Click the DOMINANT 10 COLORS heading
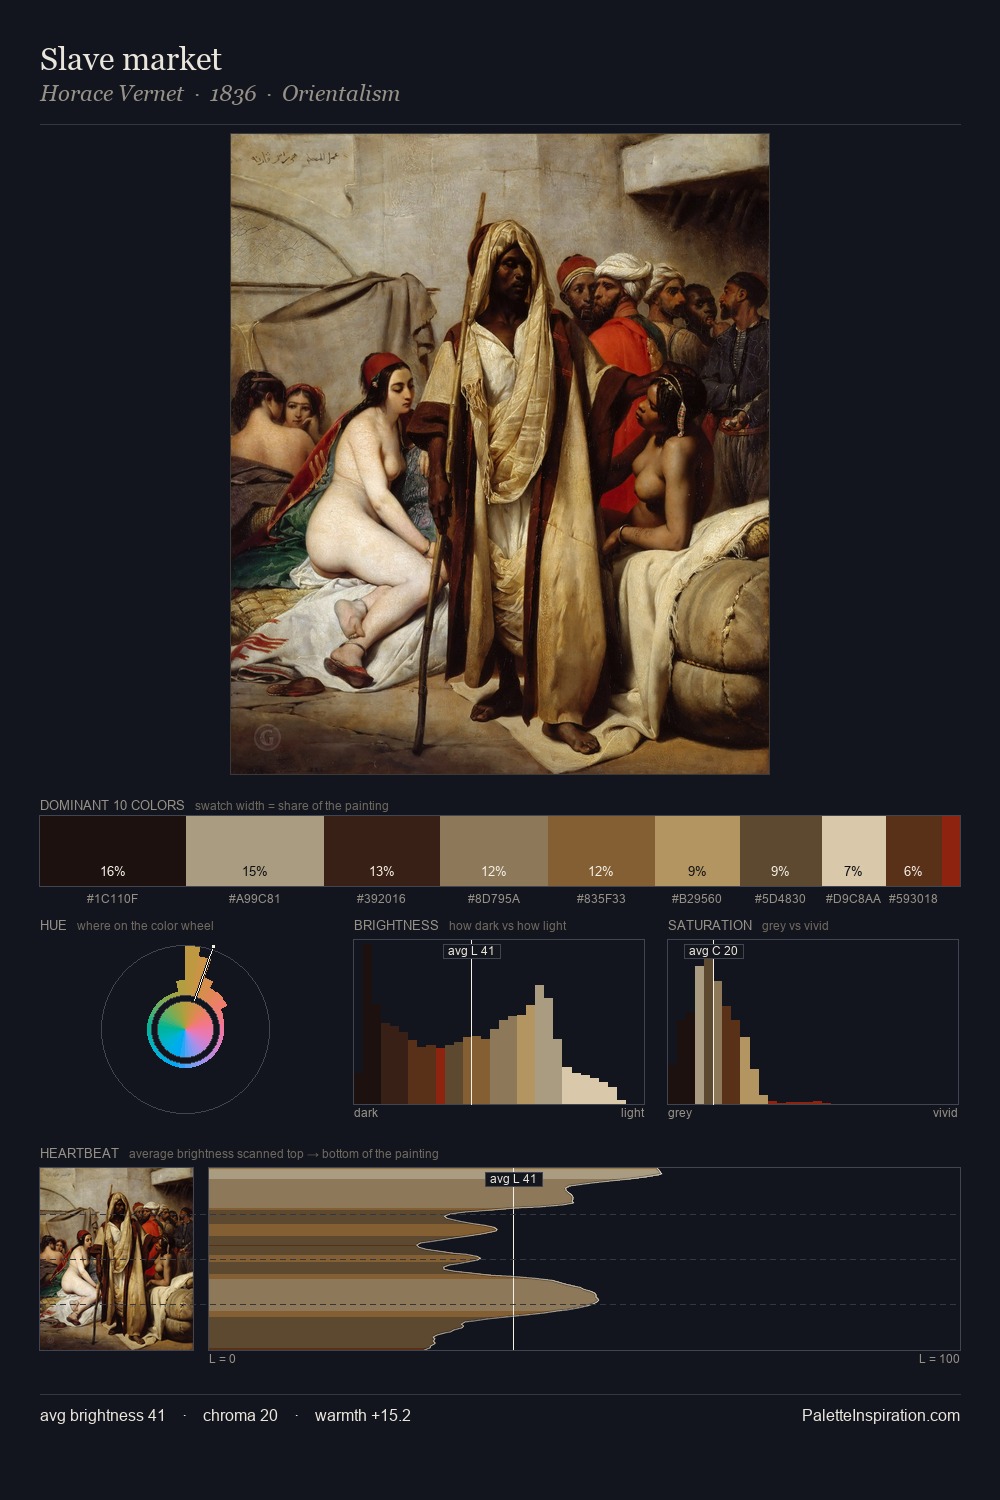 point(112,805)
